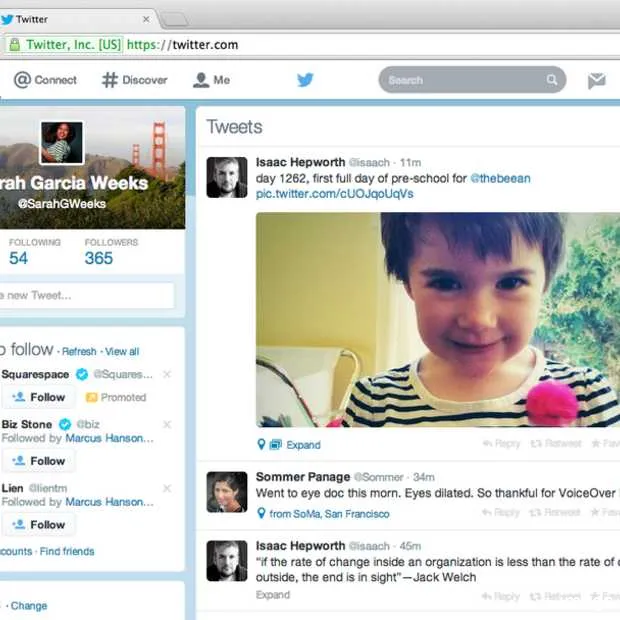Refresh who to follow suggestions

(79, 352)
